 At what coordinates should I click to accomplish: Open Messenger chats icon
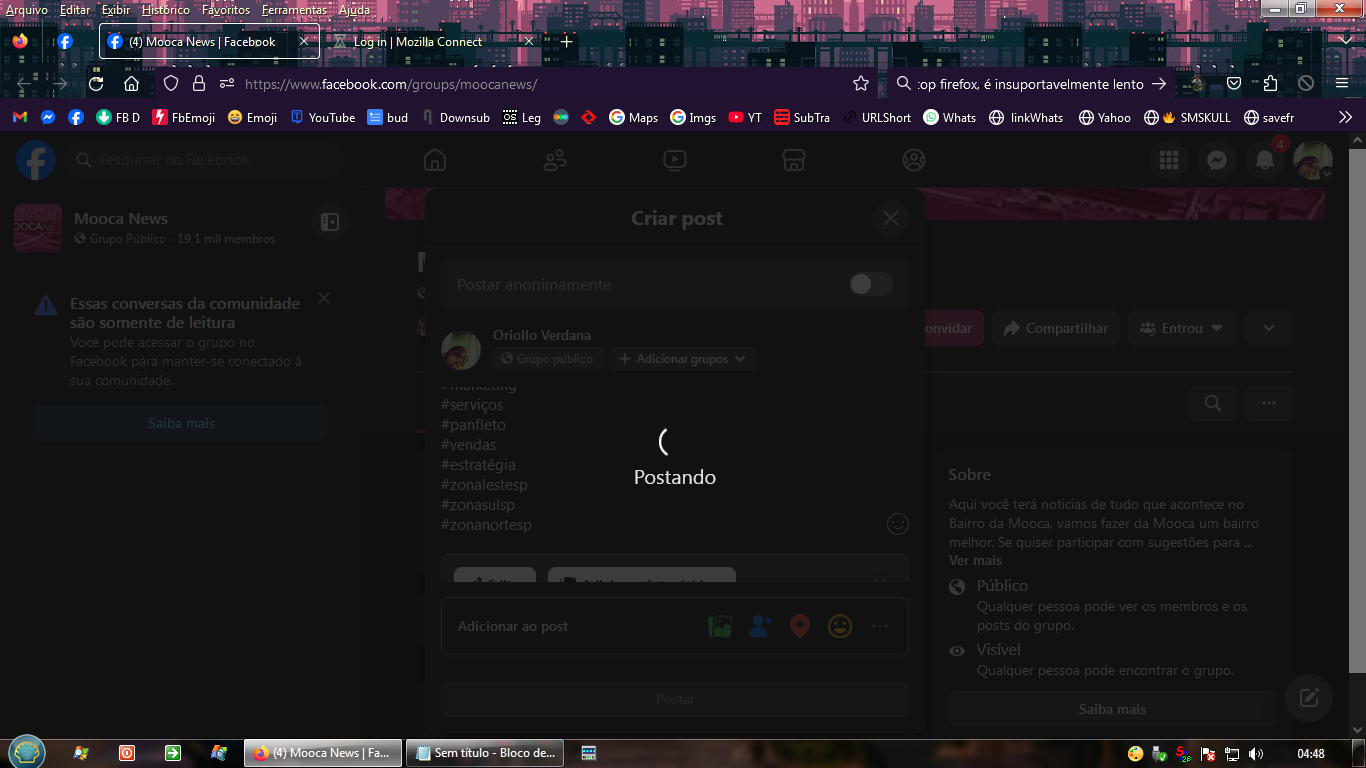(x=1217, y=160)
